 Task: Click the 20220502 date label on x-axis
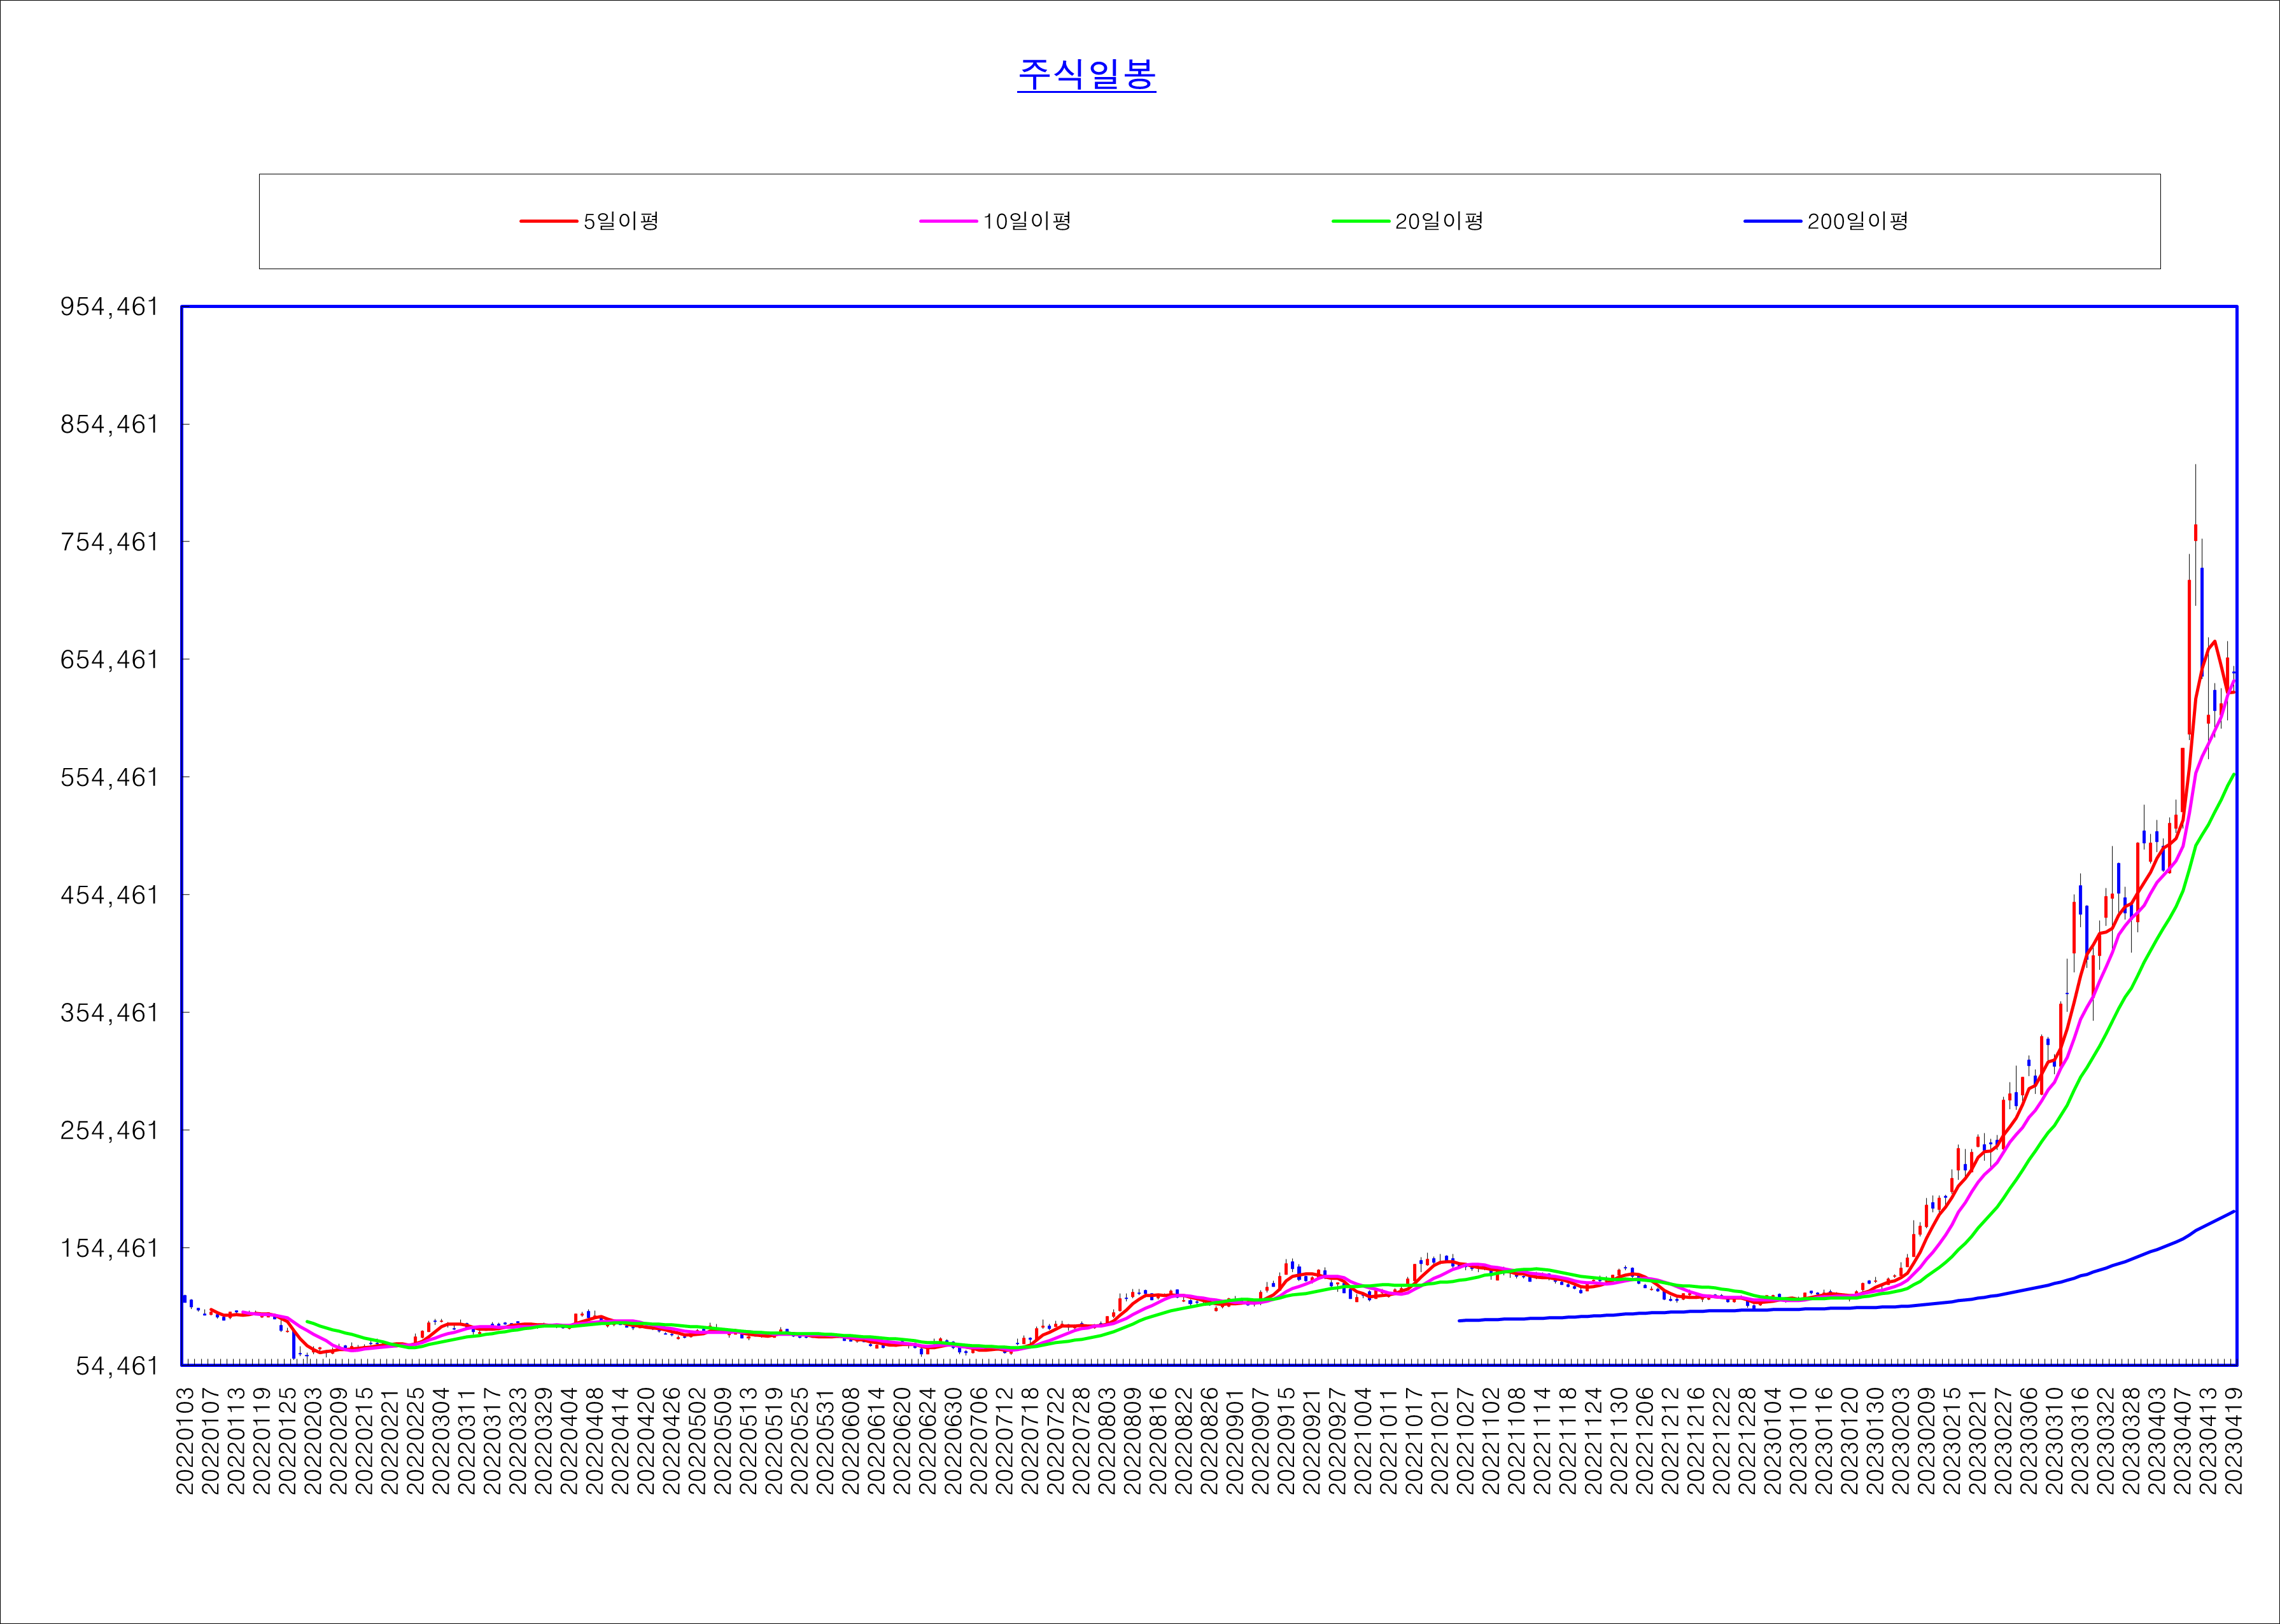point(697,1440)
